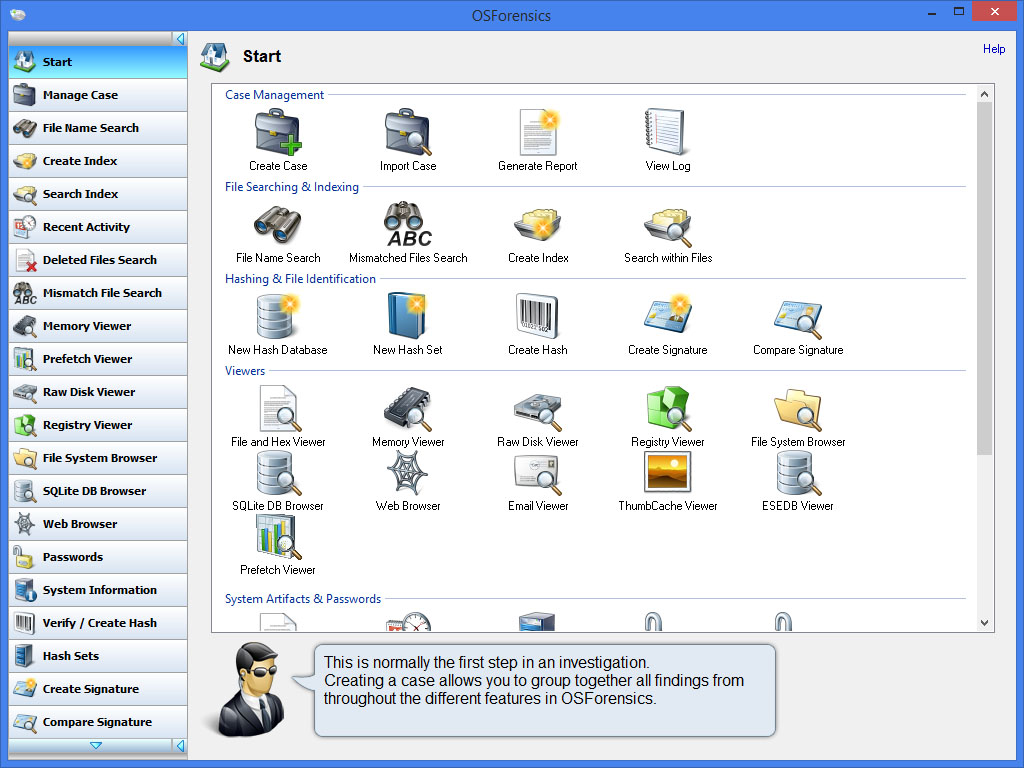The height and width of the screenshot is (768, 1024).
Task: Open Prefetch Viewer icon in Viewers section
Action: (x=278, y=537)
